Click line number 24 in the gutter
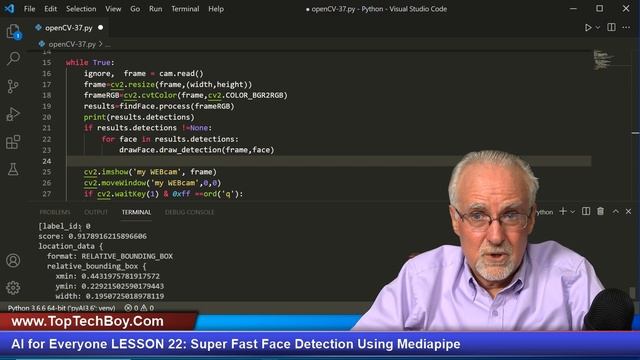The width and height of the screenshot is (640, 360). [47, 161]
